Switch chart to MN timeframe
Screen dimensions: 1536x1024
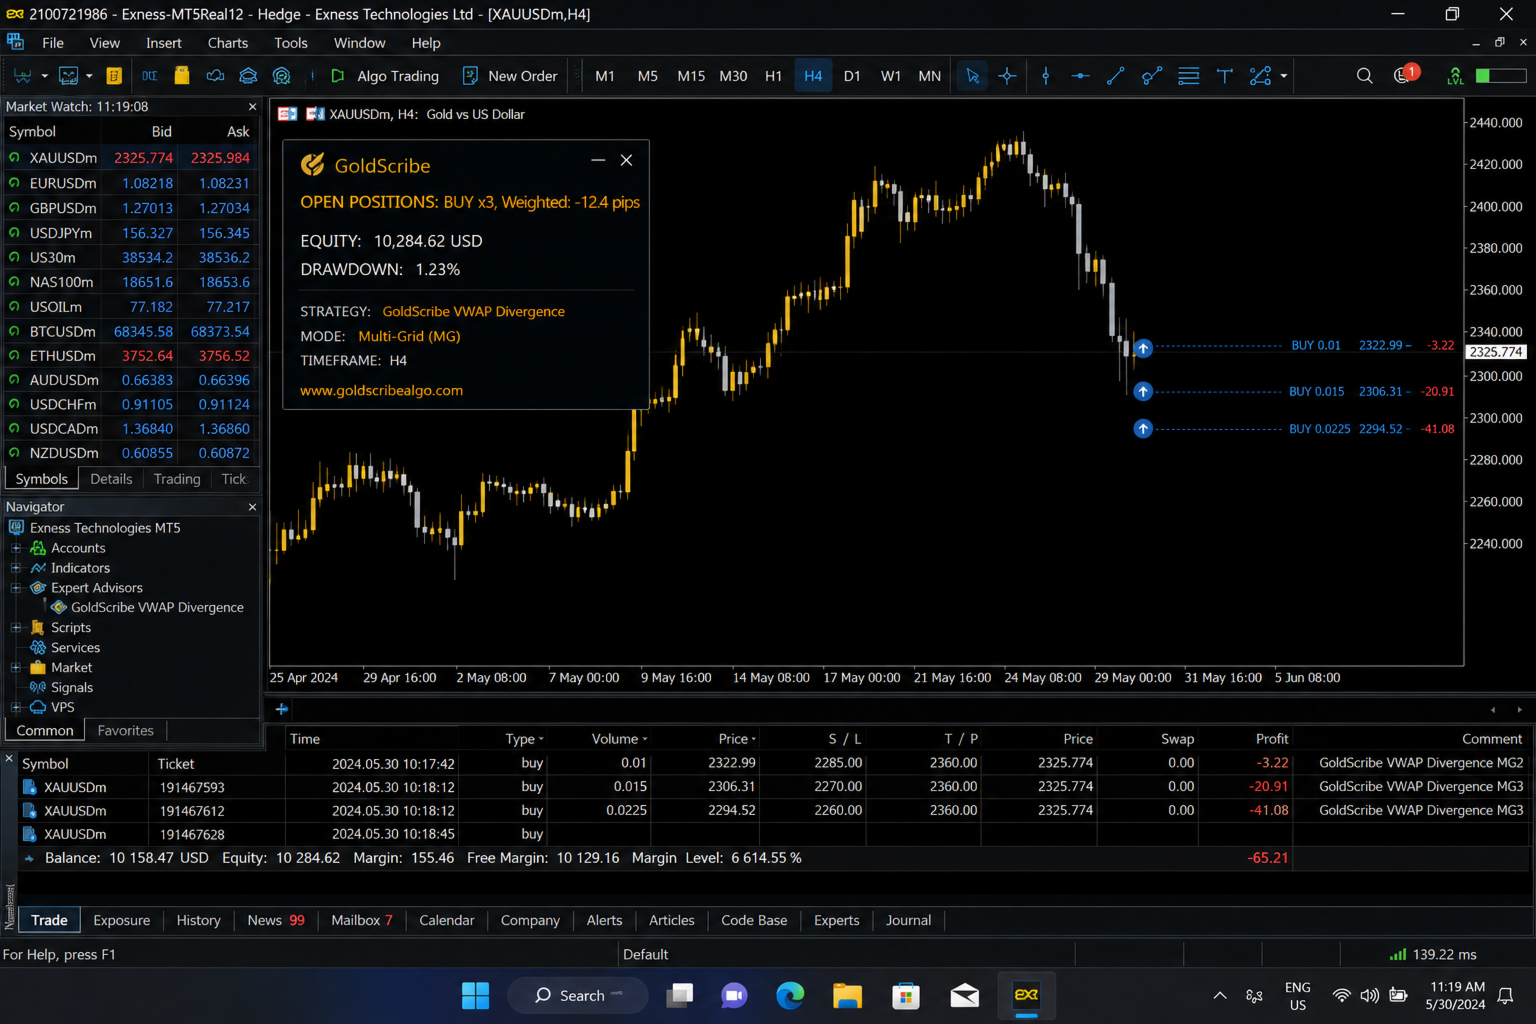(x=929, y=76)
